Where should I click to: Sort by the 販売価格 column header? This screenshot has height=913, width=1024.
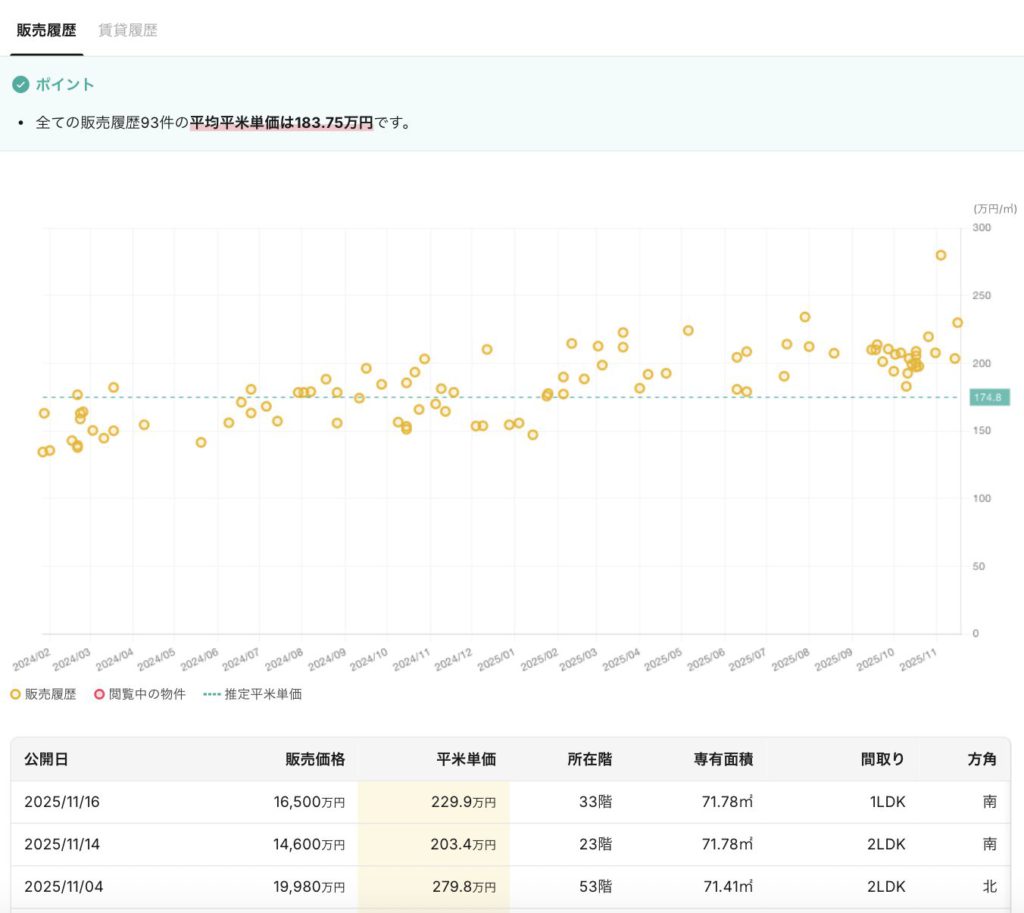point(315,759)
